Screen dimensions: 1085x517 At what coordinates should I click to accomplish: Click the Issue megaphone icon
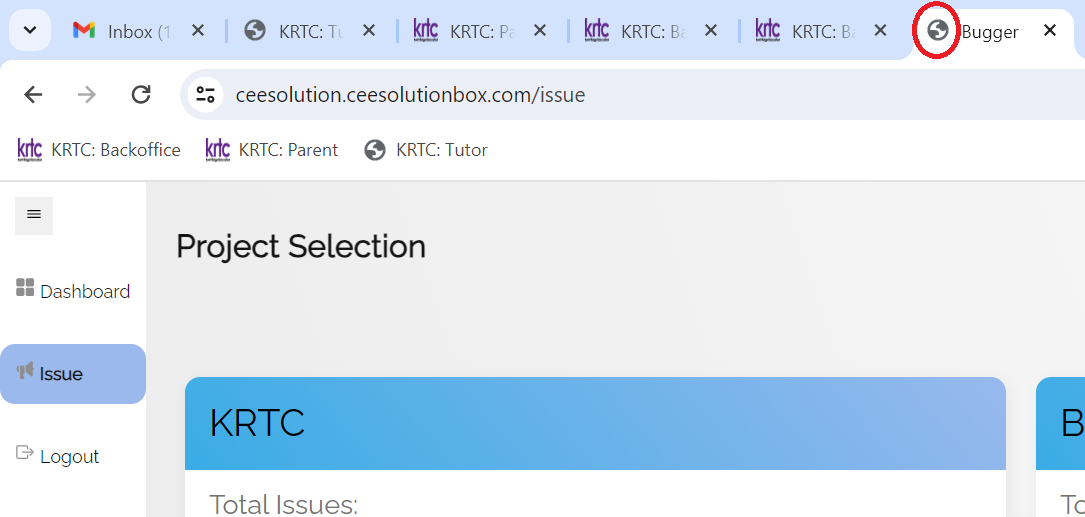pos(25,372)
